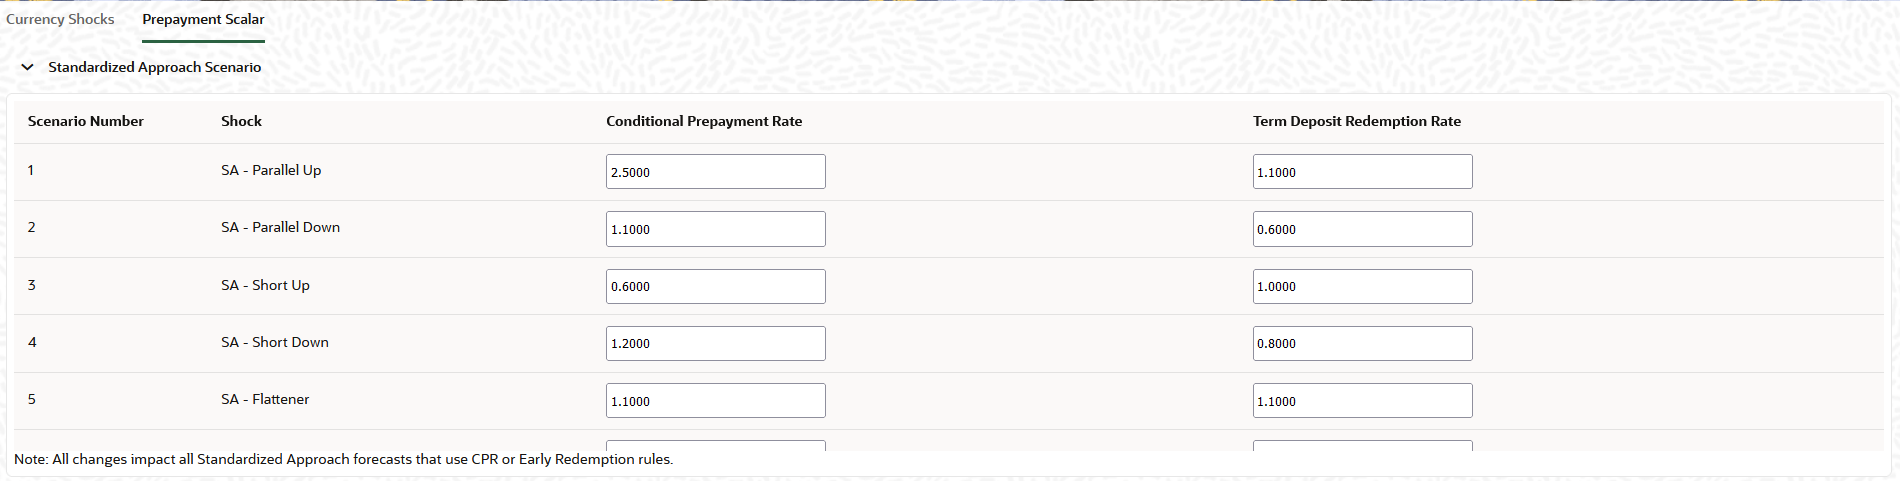Click Parallel Down Term Deposit Redemption field

click(x=1362, y=229)
